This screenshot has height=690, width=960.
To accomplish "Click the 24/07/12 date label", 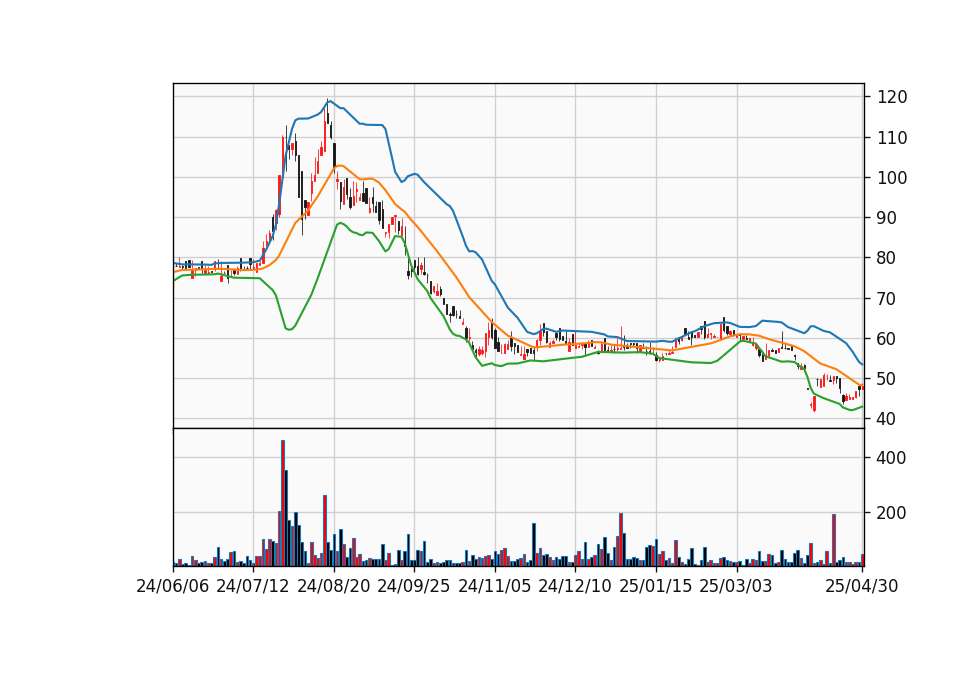I will (x=253, y=586).
